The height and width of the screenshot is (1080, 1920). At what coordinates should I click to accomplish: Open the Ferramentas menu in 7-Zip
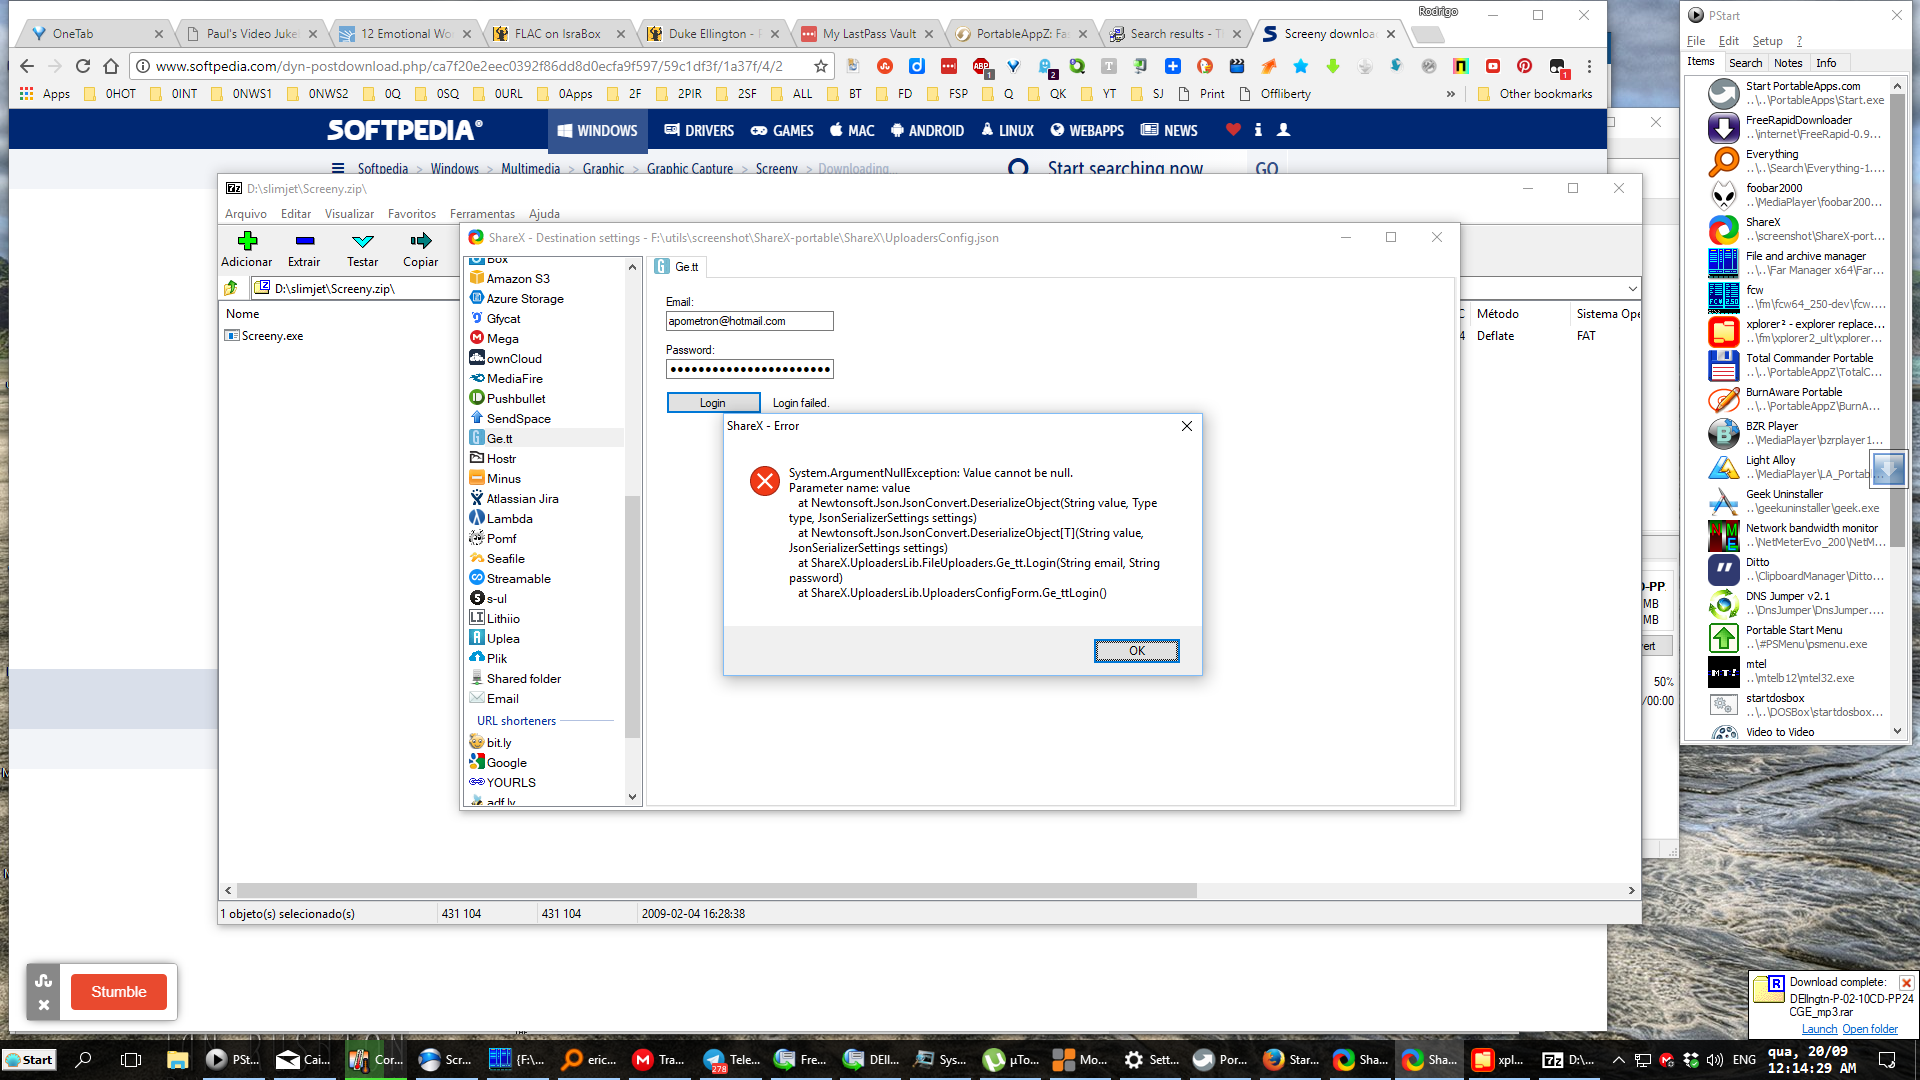482,213
